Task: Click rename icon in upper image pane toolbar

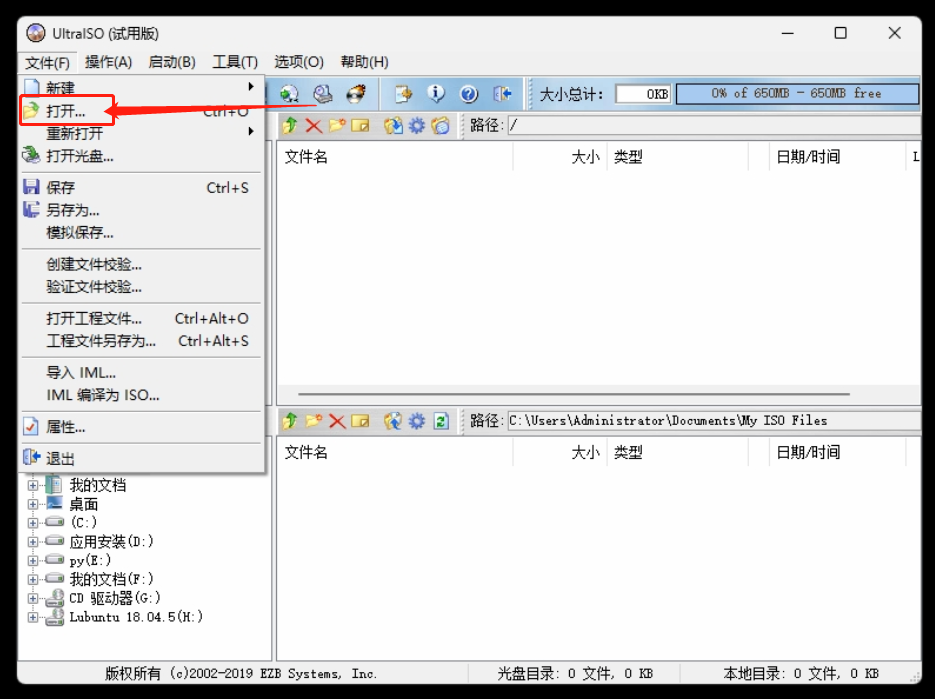Action: pyautogui.click(x=360, y=125)
